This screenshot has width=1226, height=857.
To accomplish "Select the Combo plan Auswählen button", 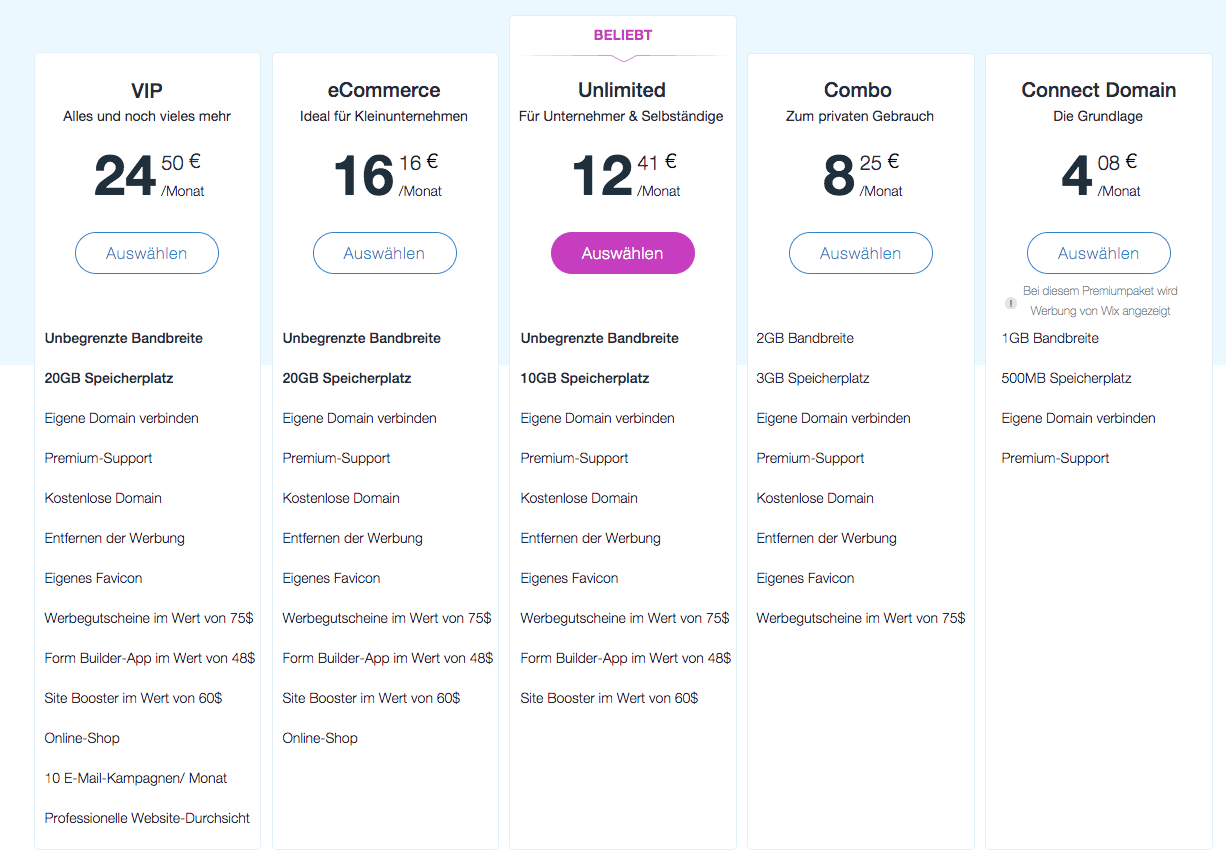I will click(861, 253).
